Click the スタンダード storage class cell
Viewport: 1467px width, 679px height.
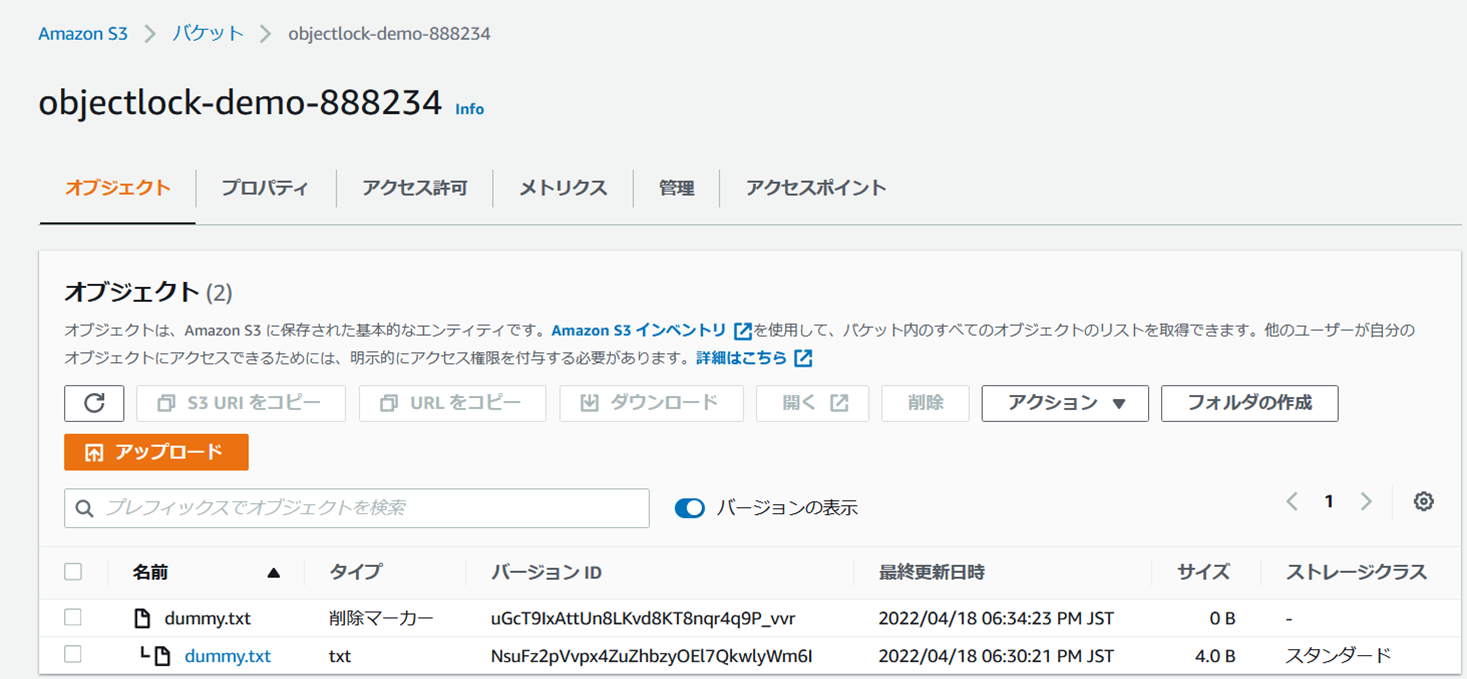coord(1338,656)
